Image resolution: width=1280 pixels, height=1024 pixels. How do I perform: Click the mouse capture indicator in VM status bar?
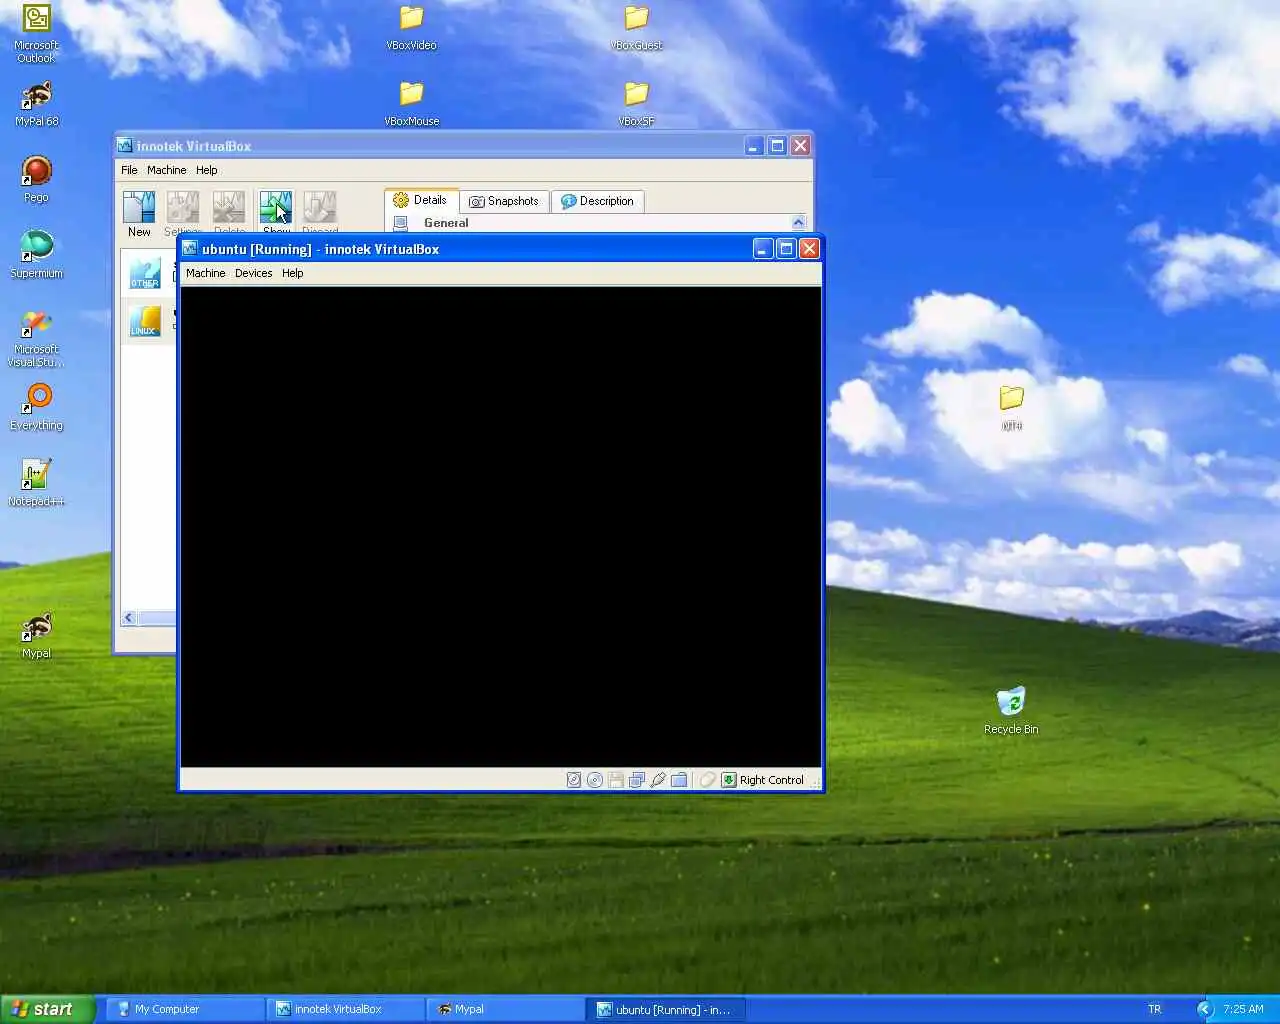[707, 780]
